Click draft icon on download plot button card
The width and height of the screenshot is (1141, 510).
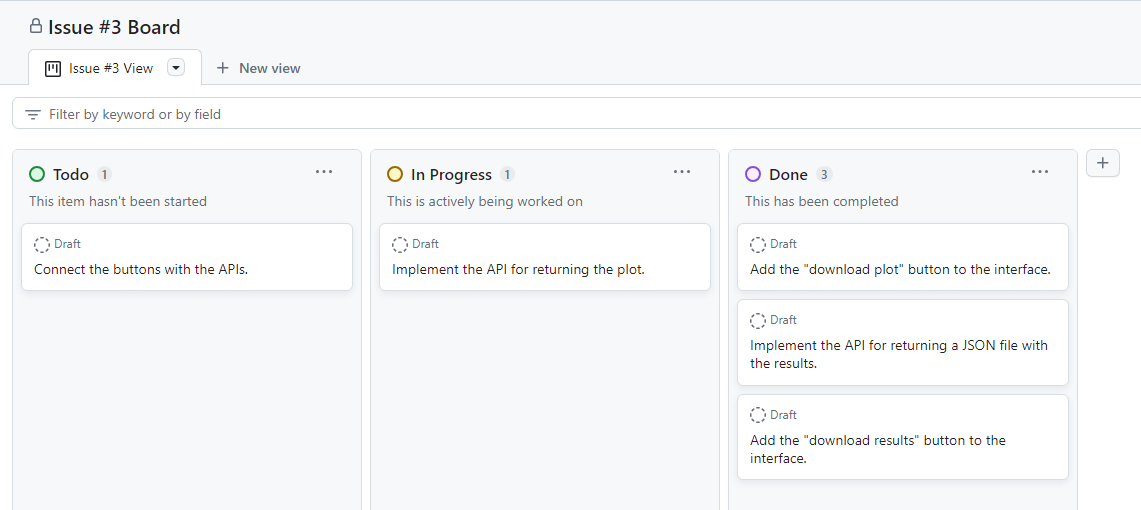(x=758, y=244)
